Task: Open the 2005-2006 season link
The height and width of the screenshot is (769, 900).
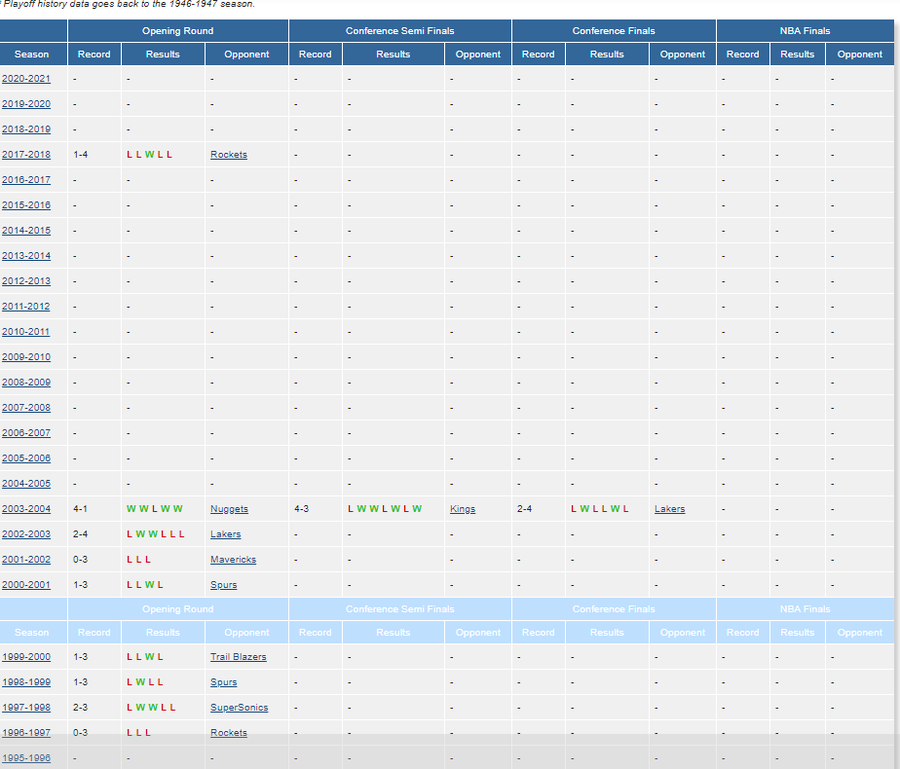Action: point(26,458)
